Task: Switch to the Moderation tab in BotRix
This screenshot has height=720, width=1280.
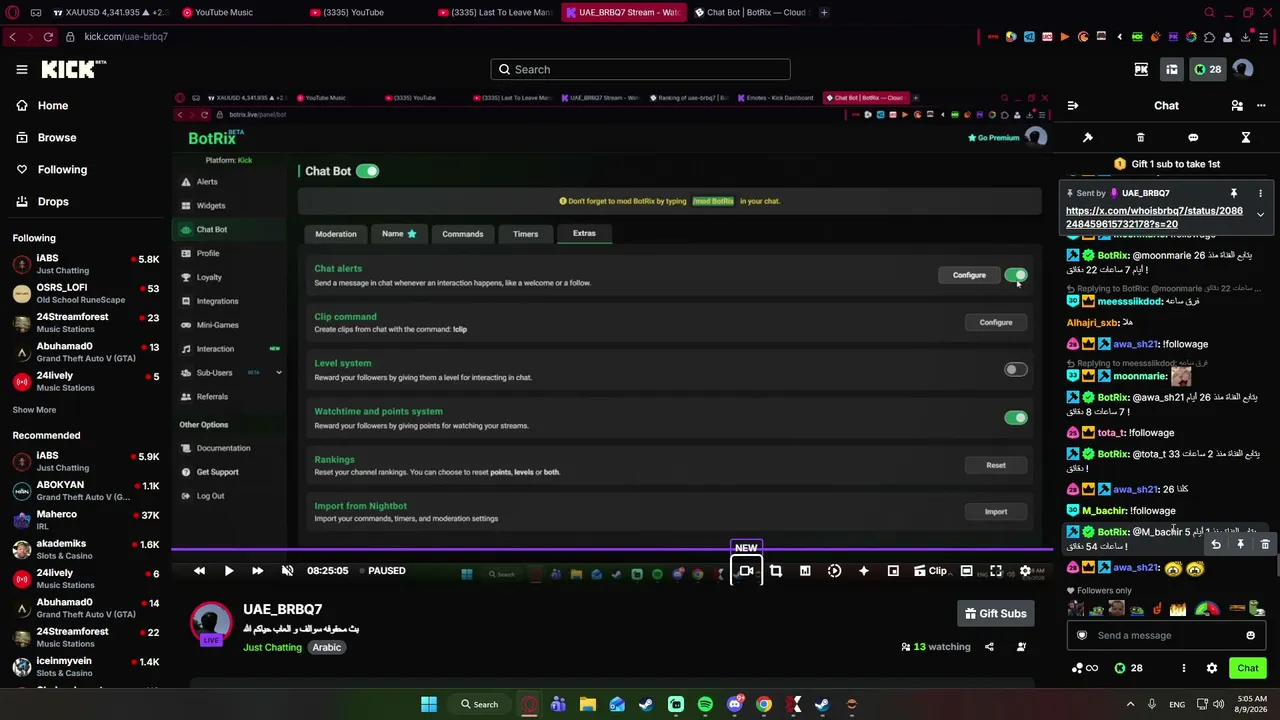Action: pyautogui.click(x=336, y=234)
